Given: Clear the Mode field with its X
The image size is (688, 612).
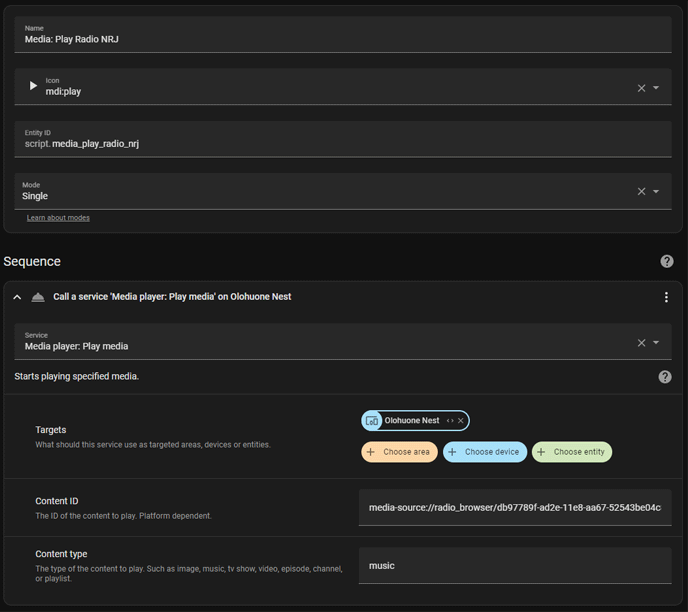Looking at the screenshot, I should point(641,192).
